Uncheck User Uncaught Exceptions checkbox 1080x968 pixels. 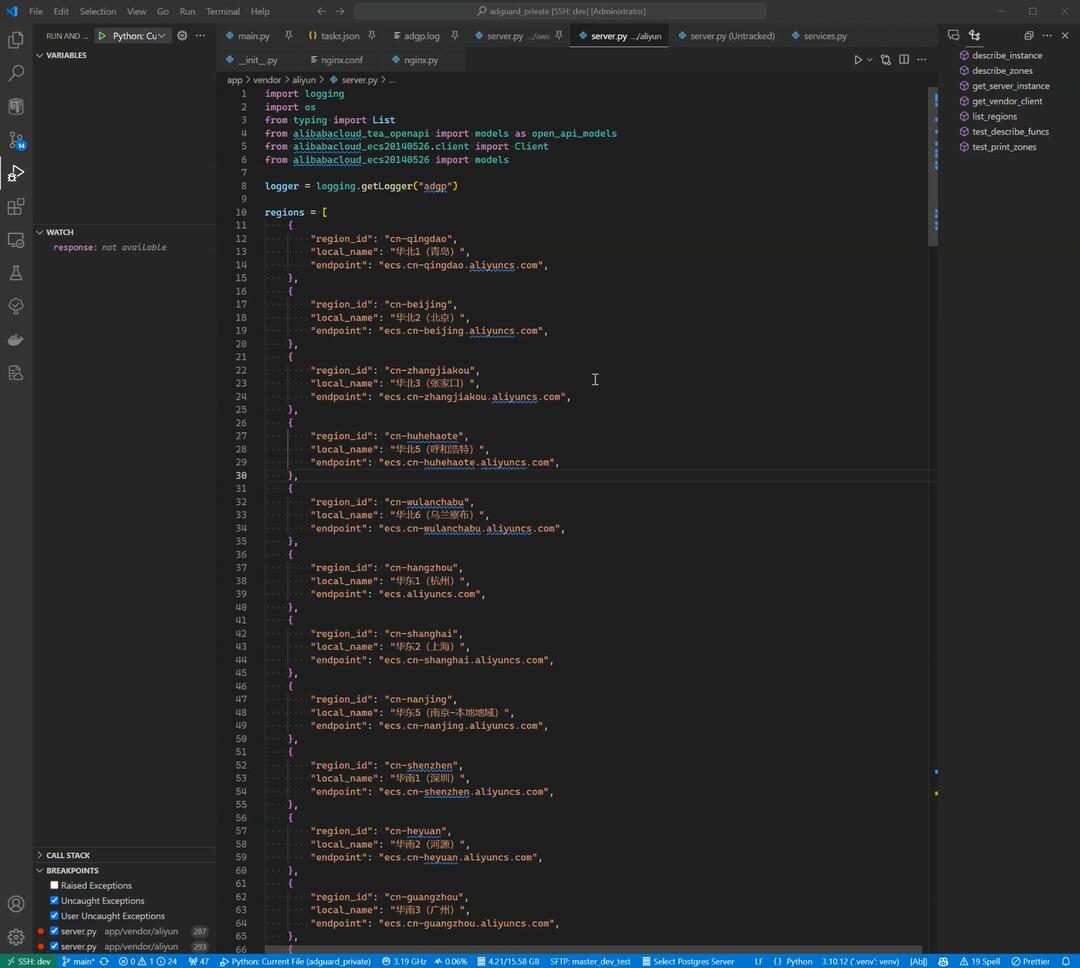pos(54,916)
